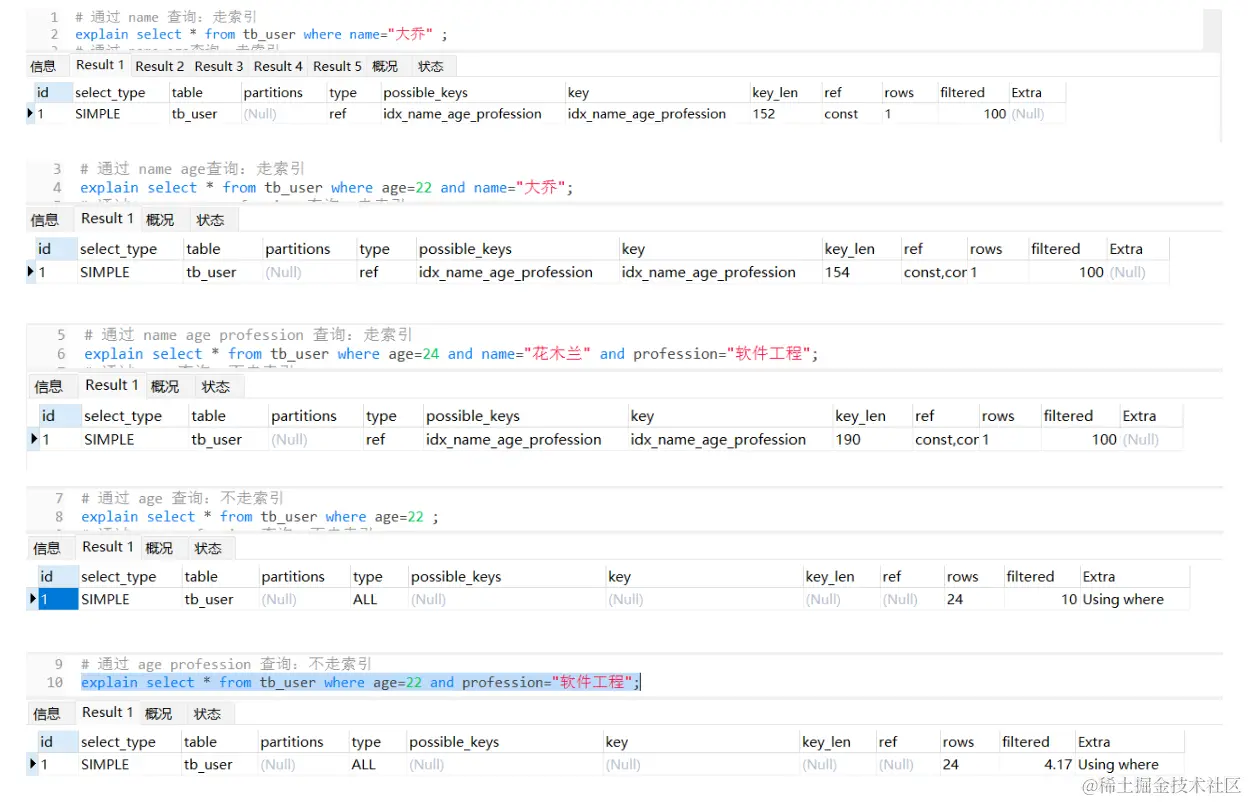Click row marker arrow in the key_len 152 row

(31, 114)
